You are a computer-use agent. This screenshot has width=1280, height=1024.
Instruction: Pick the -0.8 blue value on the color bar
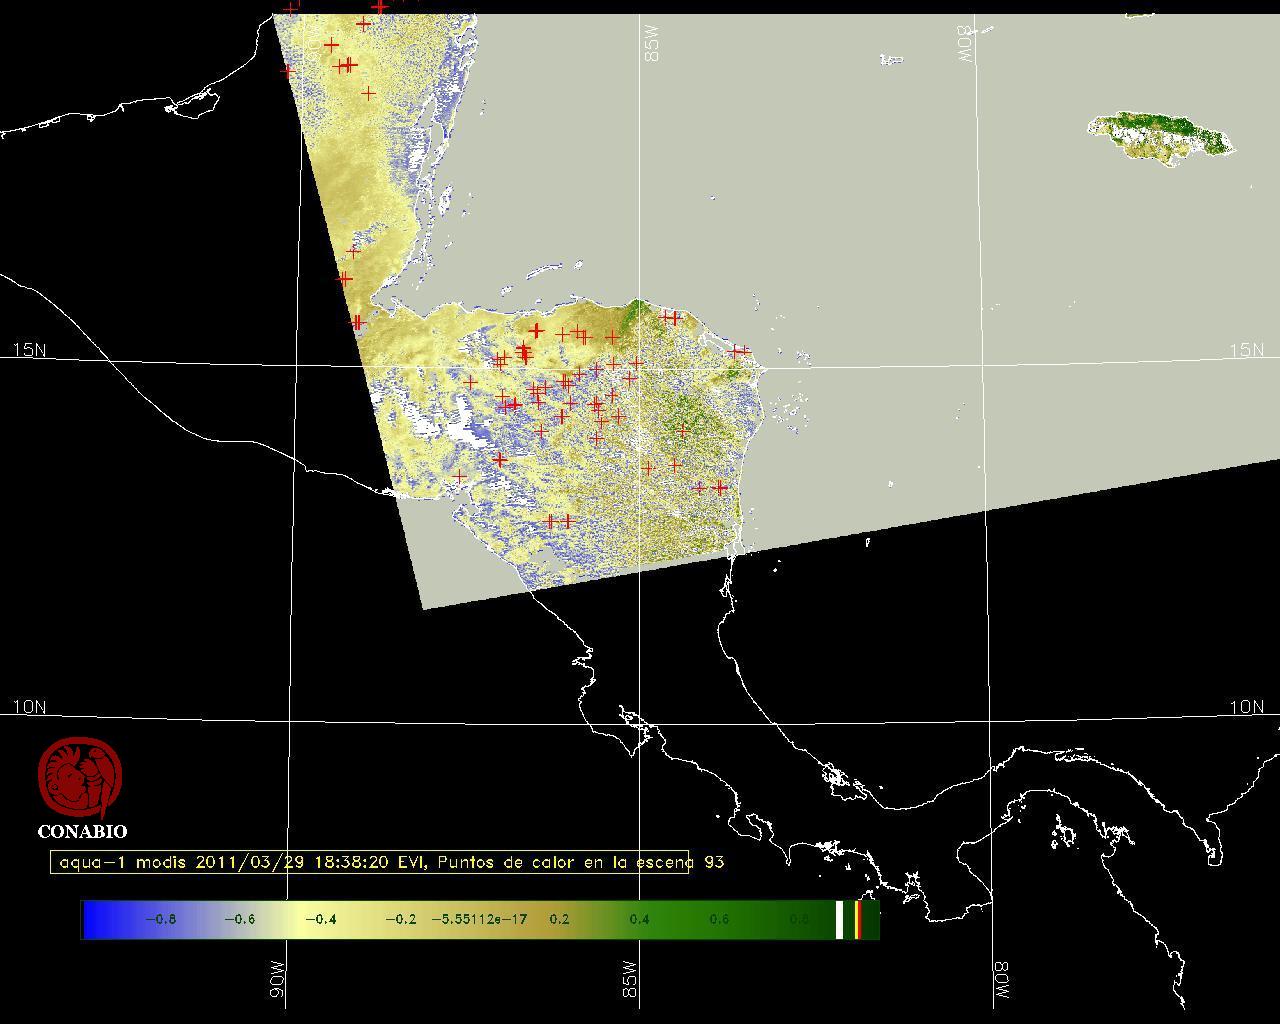pyautogui.click(x=160, y=919)
